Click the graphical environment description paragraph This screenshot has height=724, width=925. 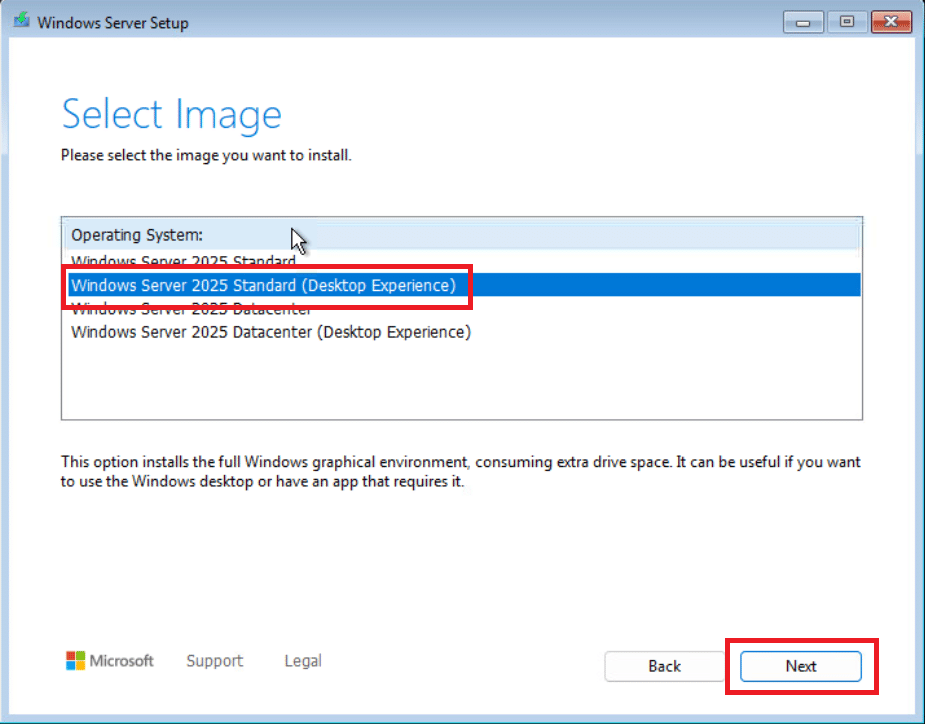(461, 471)
